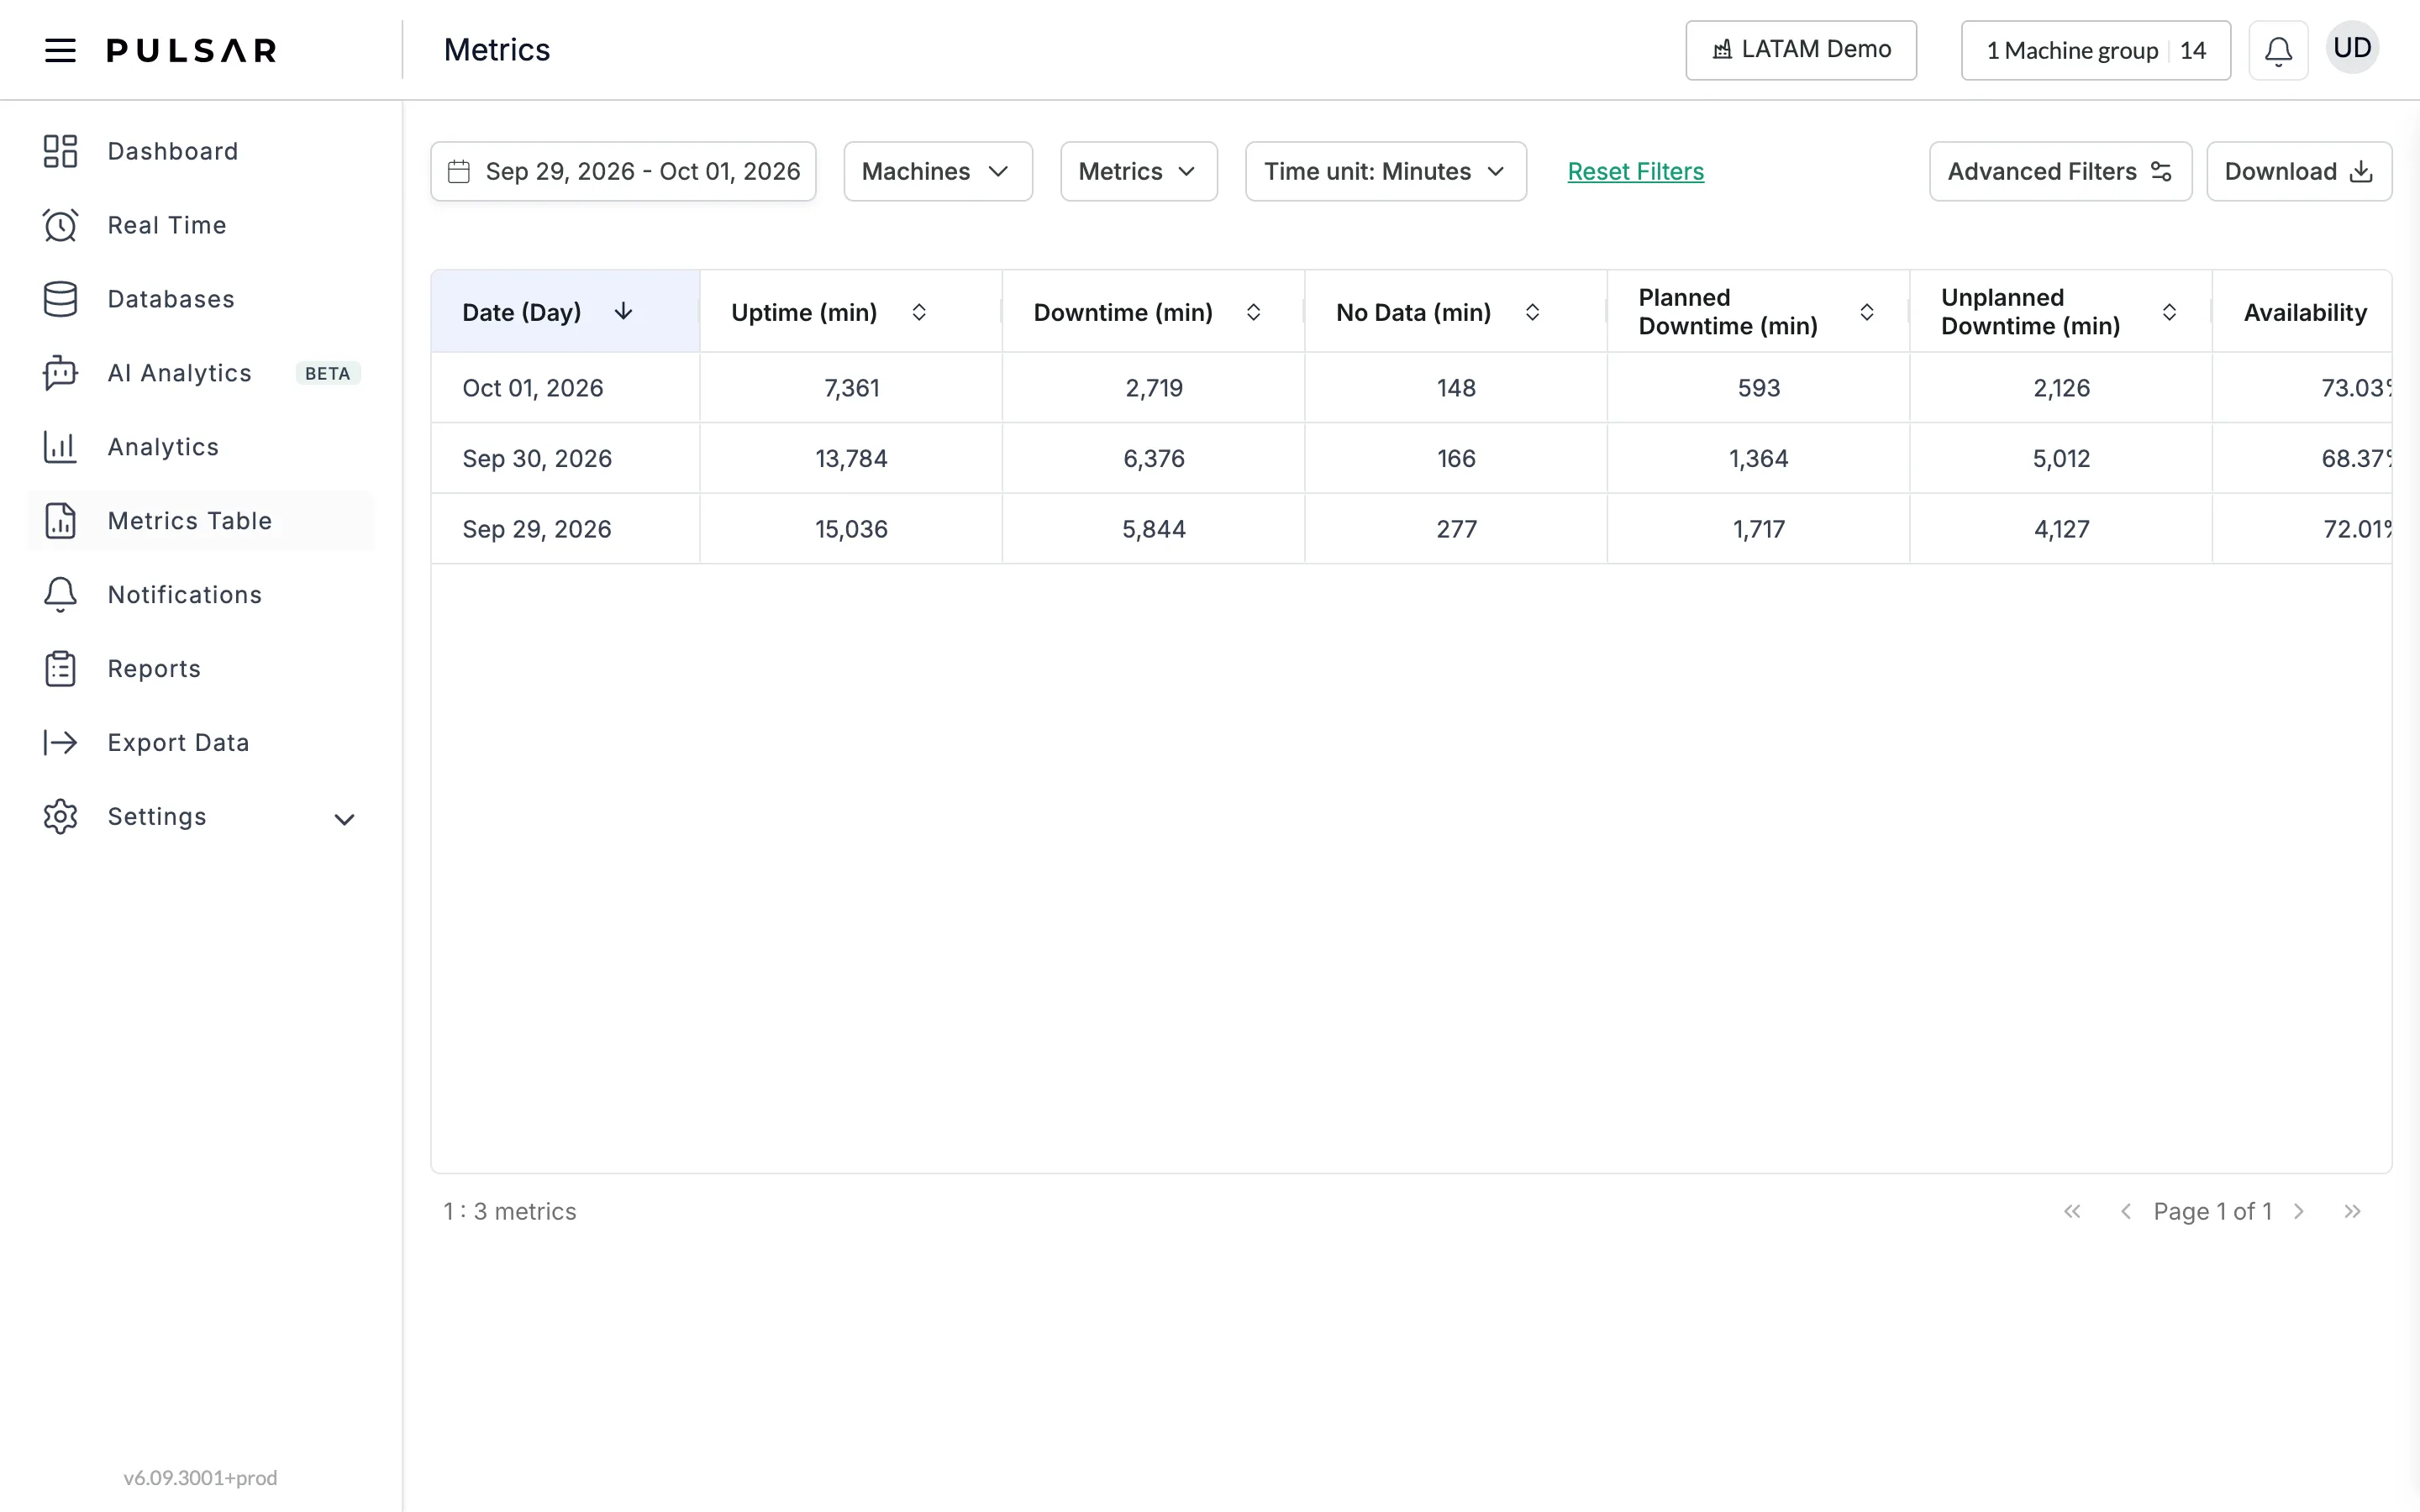Screen dimensions: 2420x1512
Task: Open Advanced Filters
Action: click(x=2060, y=171)
